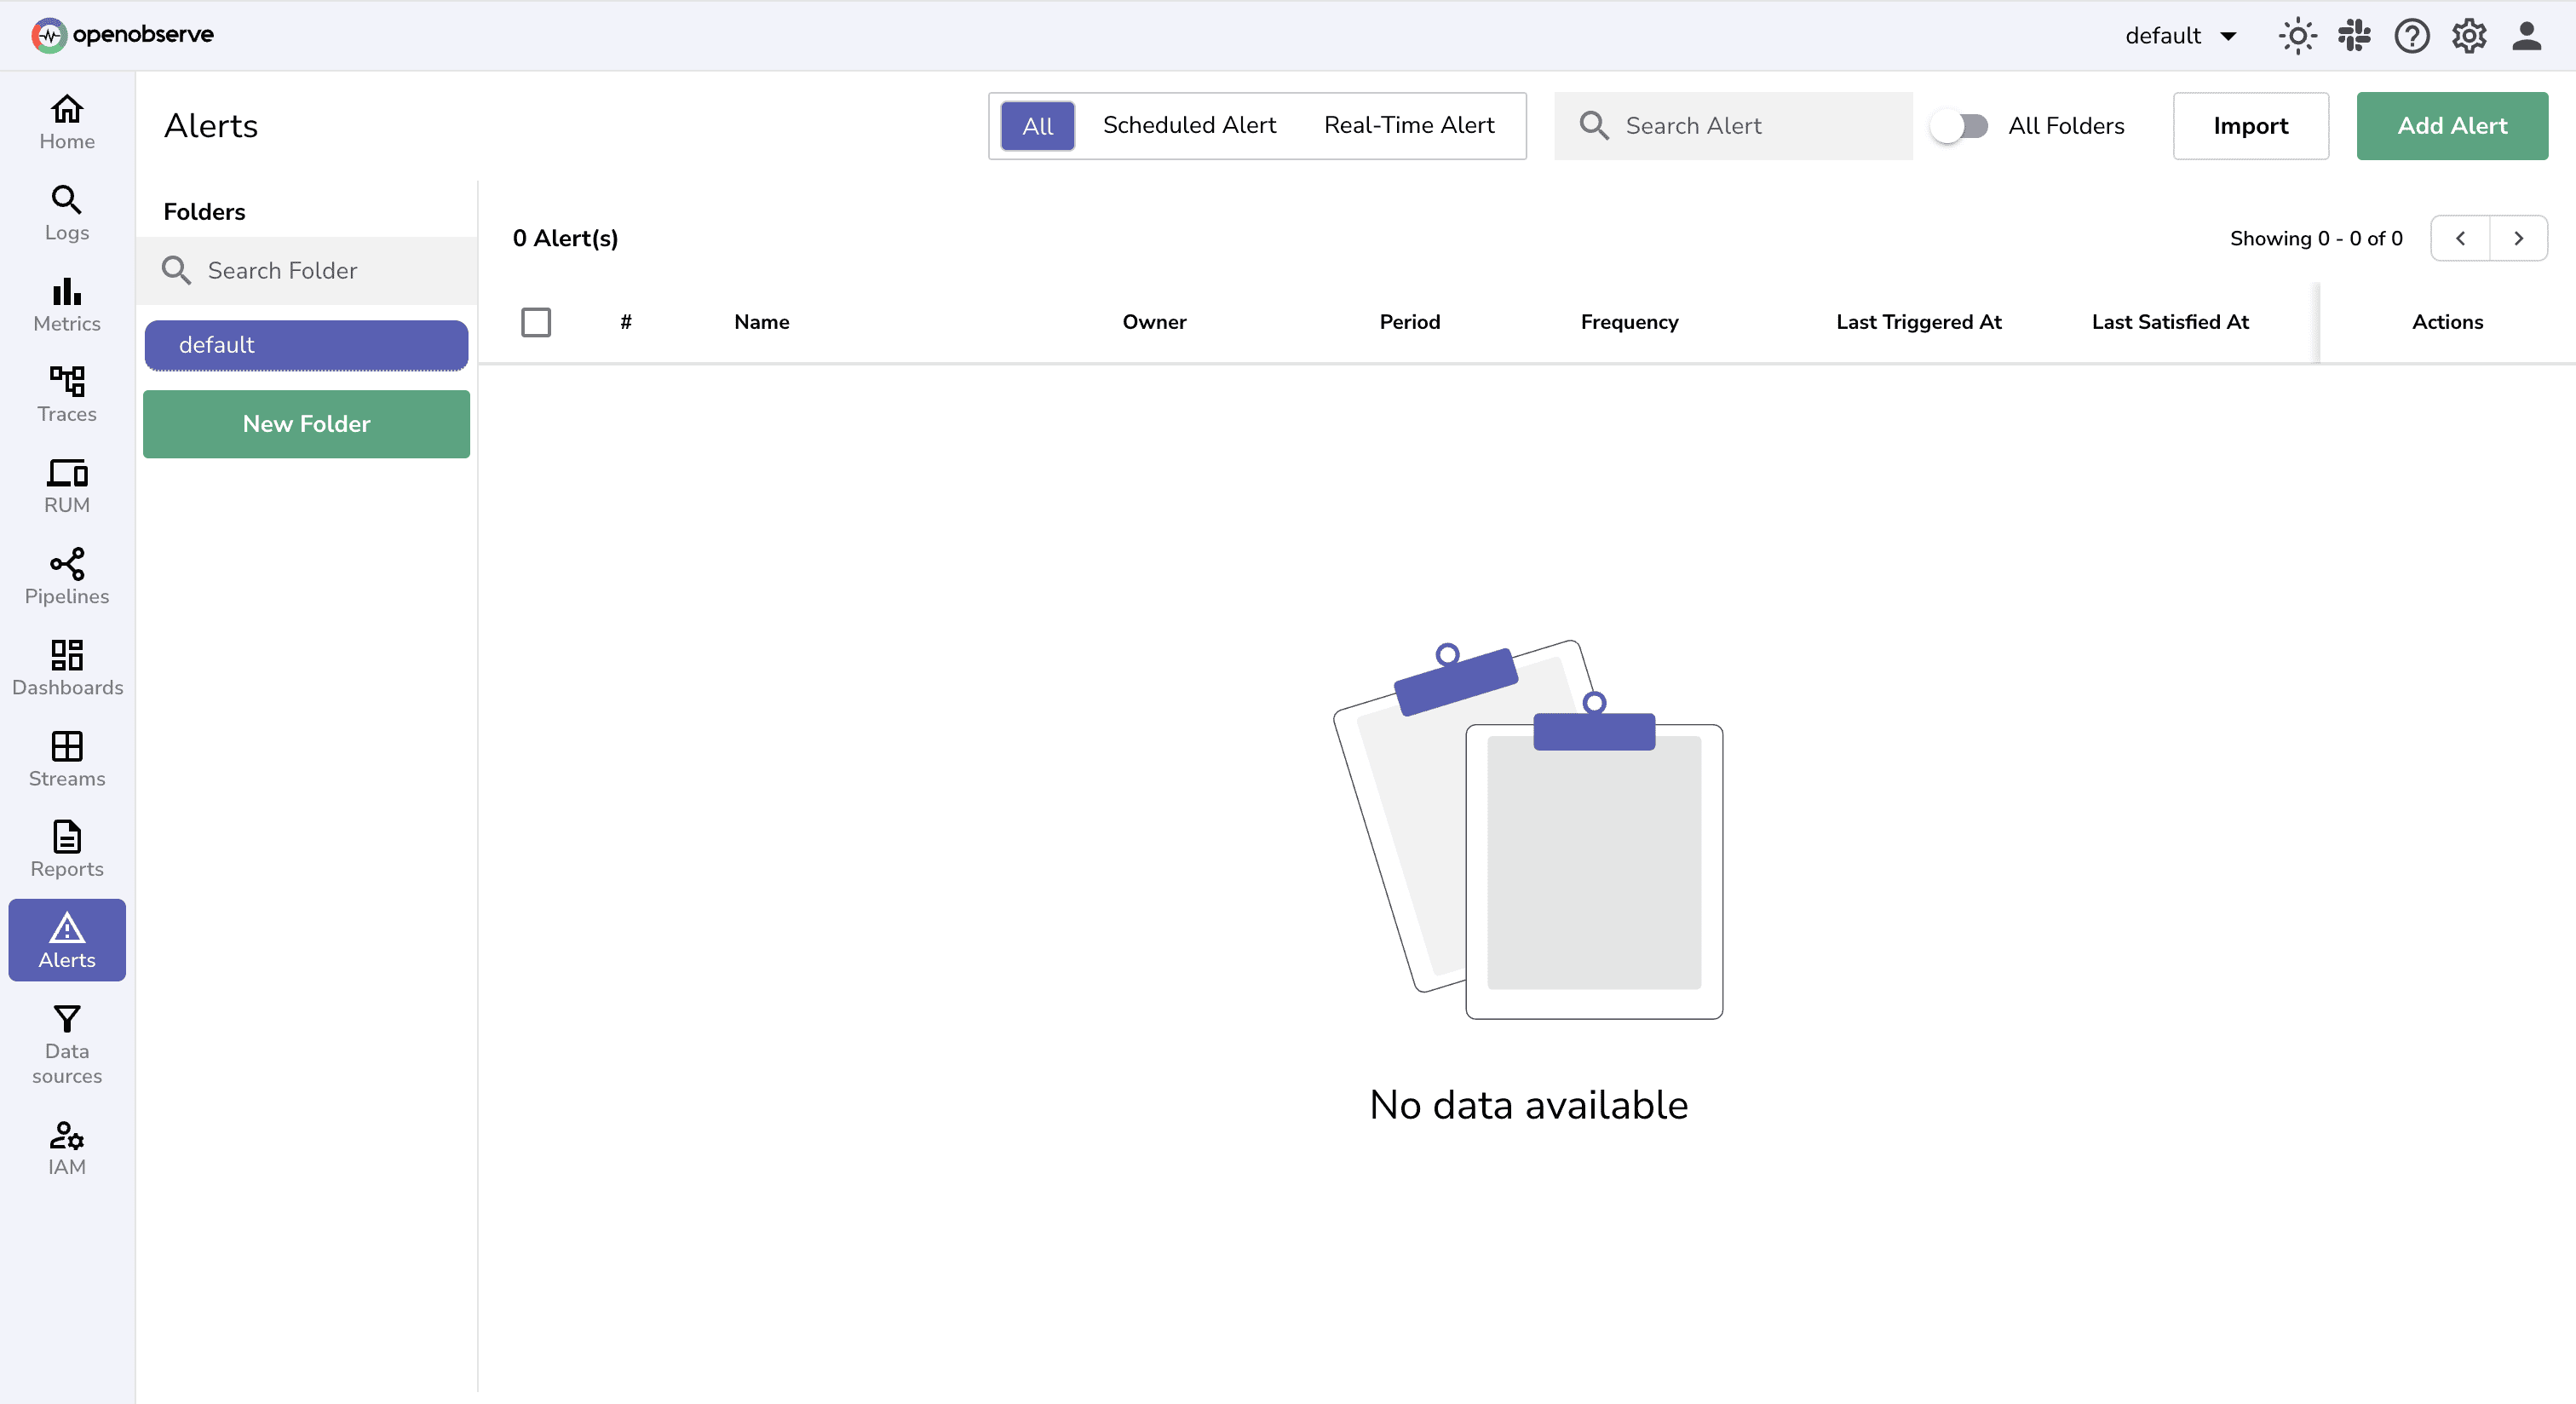Go to Pipelines
2576x1404 pixels.
[66, 577]
